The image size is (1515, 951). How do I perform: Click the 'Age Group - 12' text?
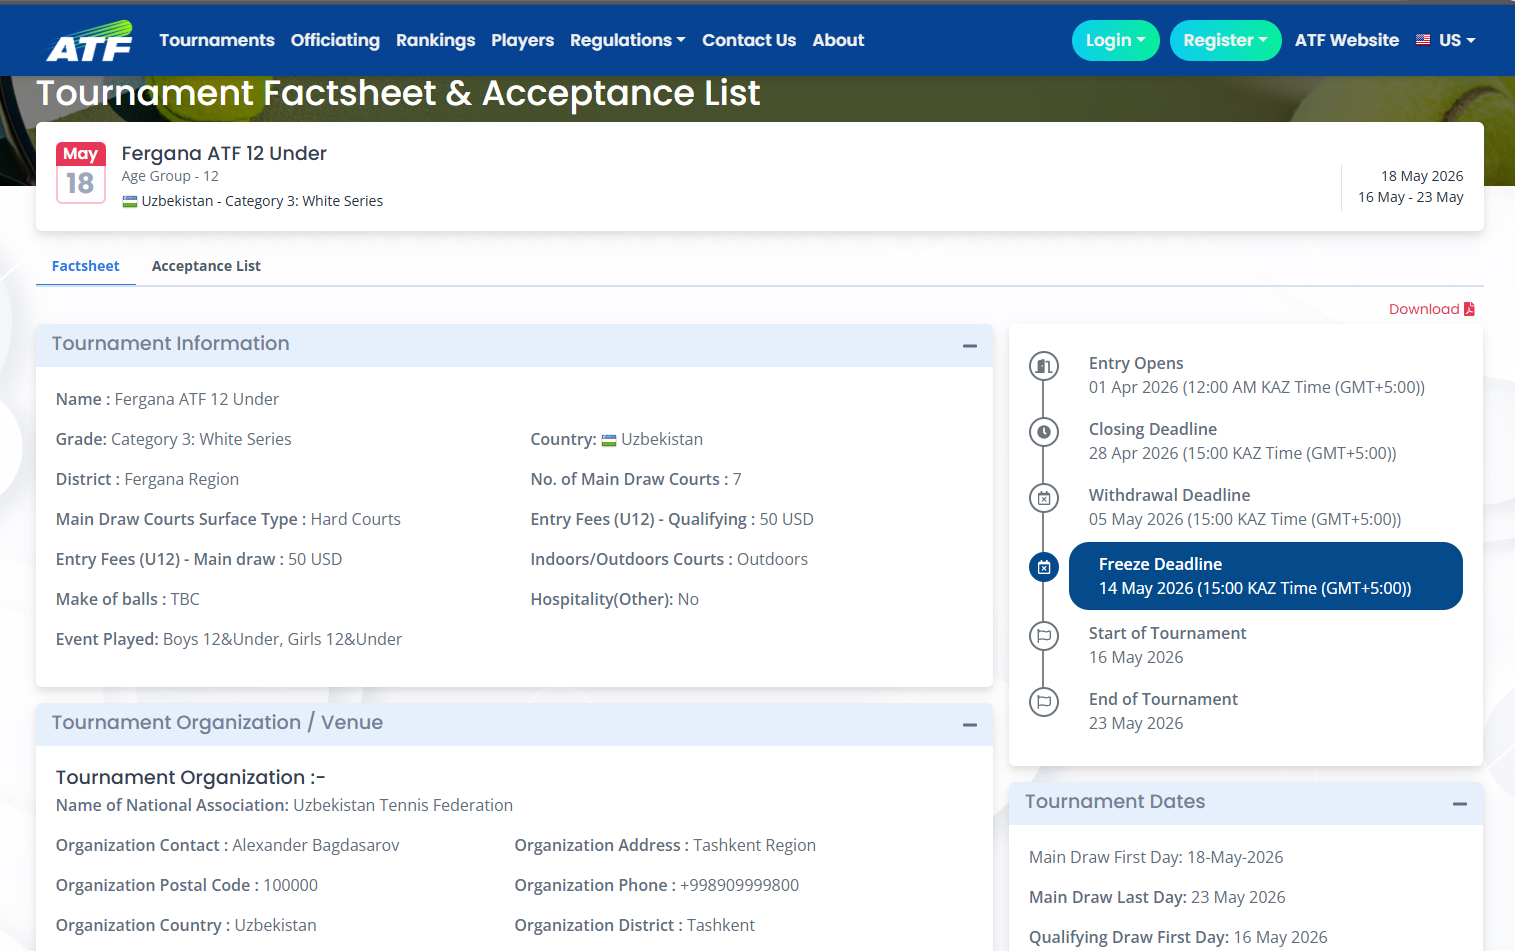(170, 176)
